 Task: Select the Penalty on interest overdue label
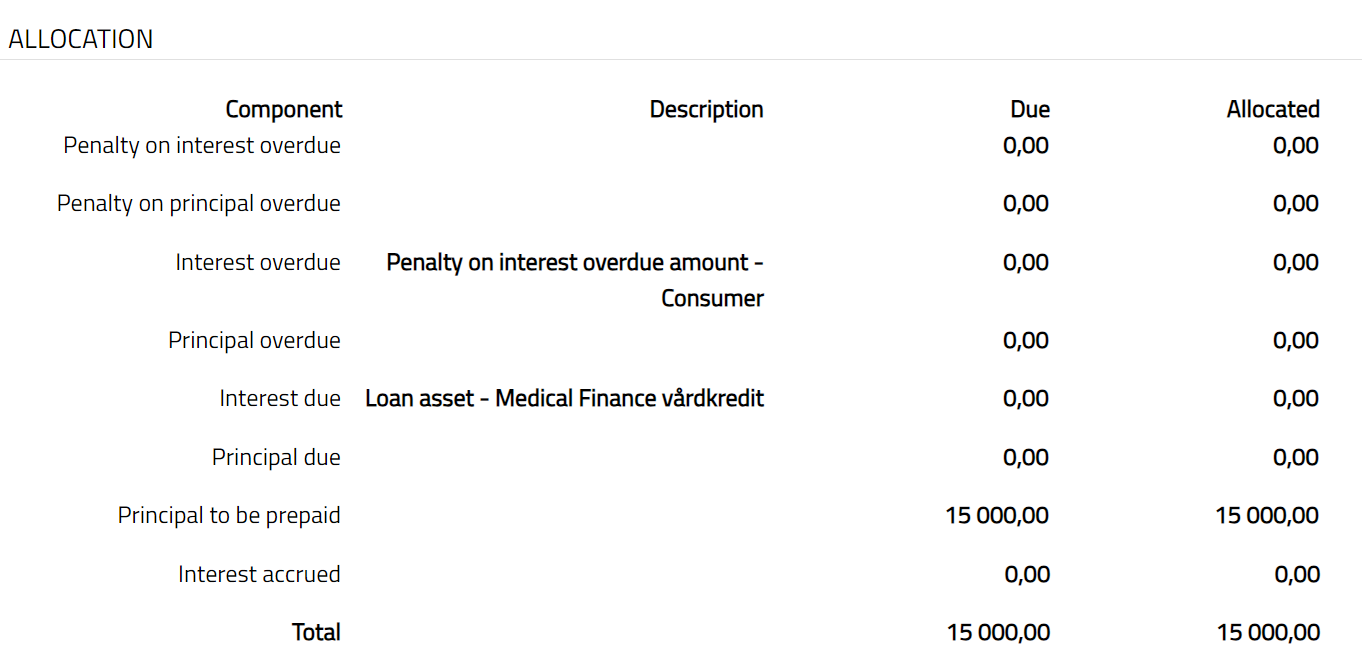click(x=202, y=145)
